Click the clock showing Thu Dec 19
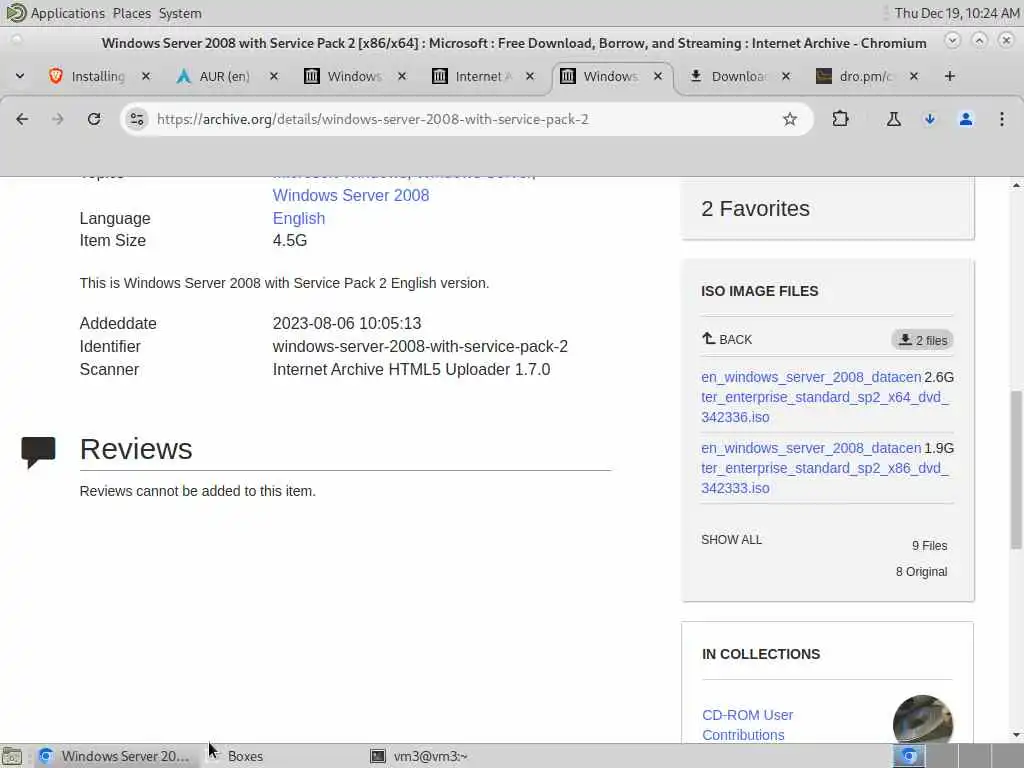Screen dimensions: 1024x768 956,13
